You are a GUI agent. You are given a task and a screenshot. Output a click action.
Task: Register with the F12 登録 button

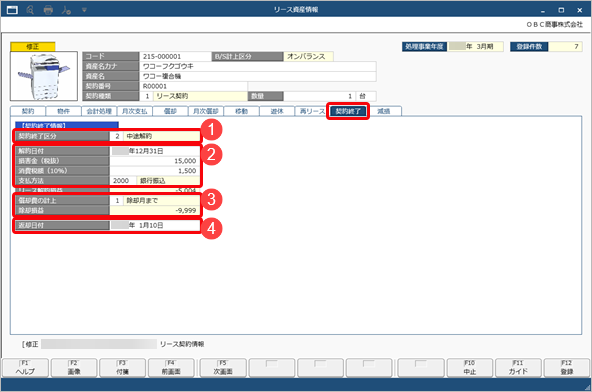pyautogui.click(x=567, y=368)
